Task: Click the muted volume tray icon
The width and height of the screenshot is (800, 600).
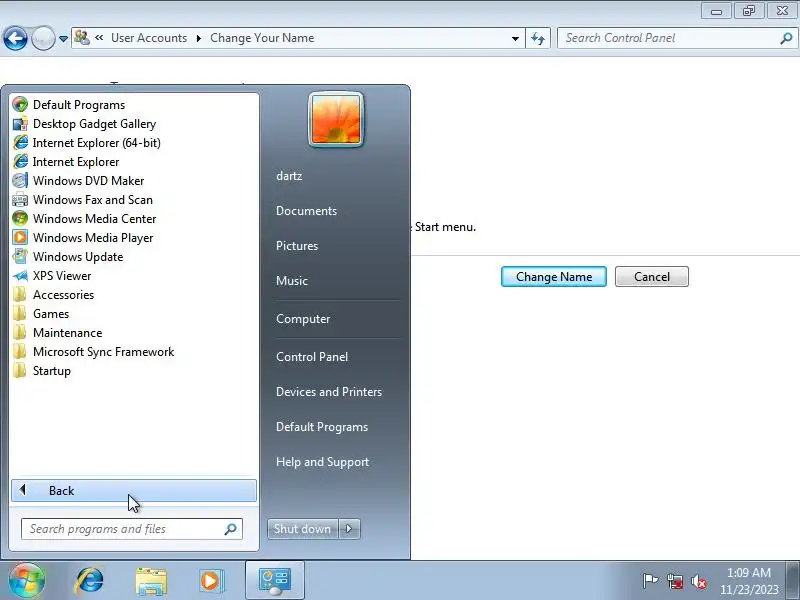Action: (x=698, y=581)
